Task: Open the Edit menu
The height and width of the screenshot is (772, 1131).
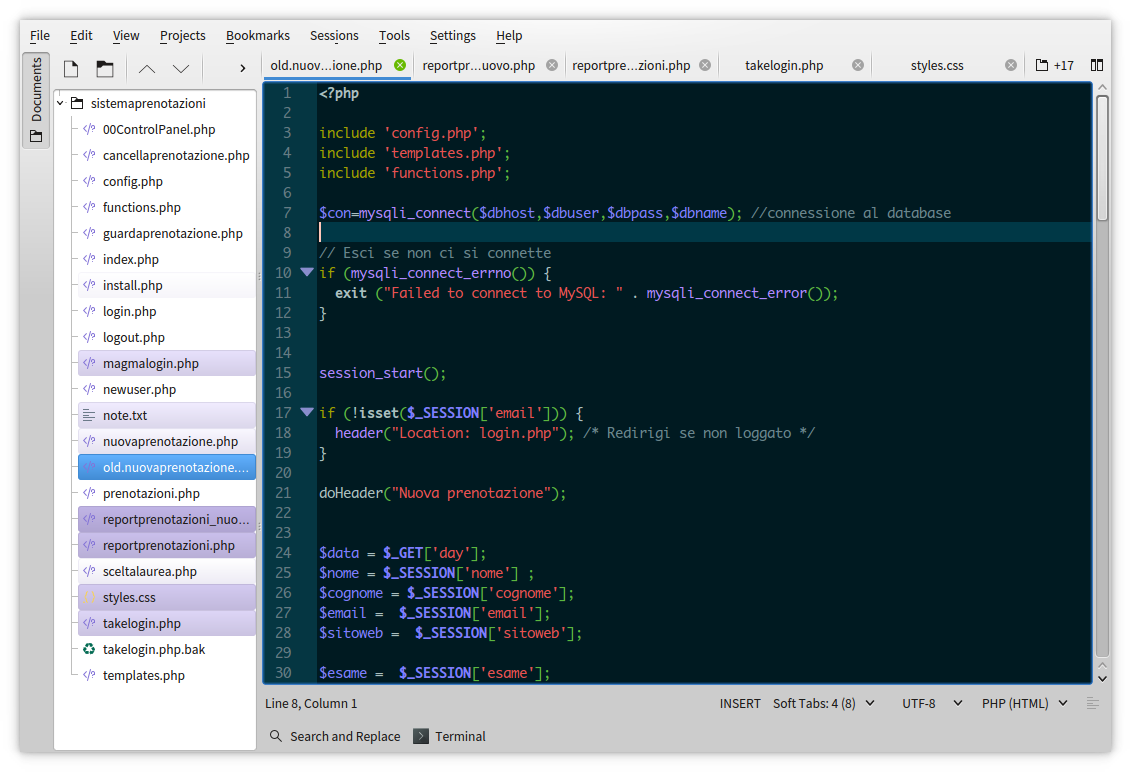Action: tap(81, 35)
